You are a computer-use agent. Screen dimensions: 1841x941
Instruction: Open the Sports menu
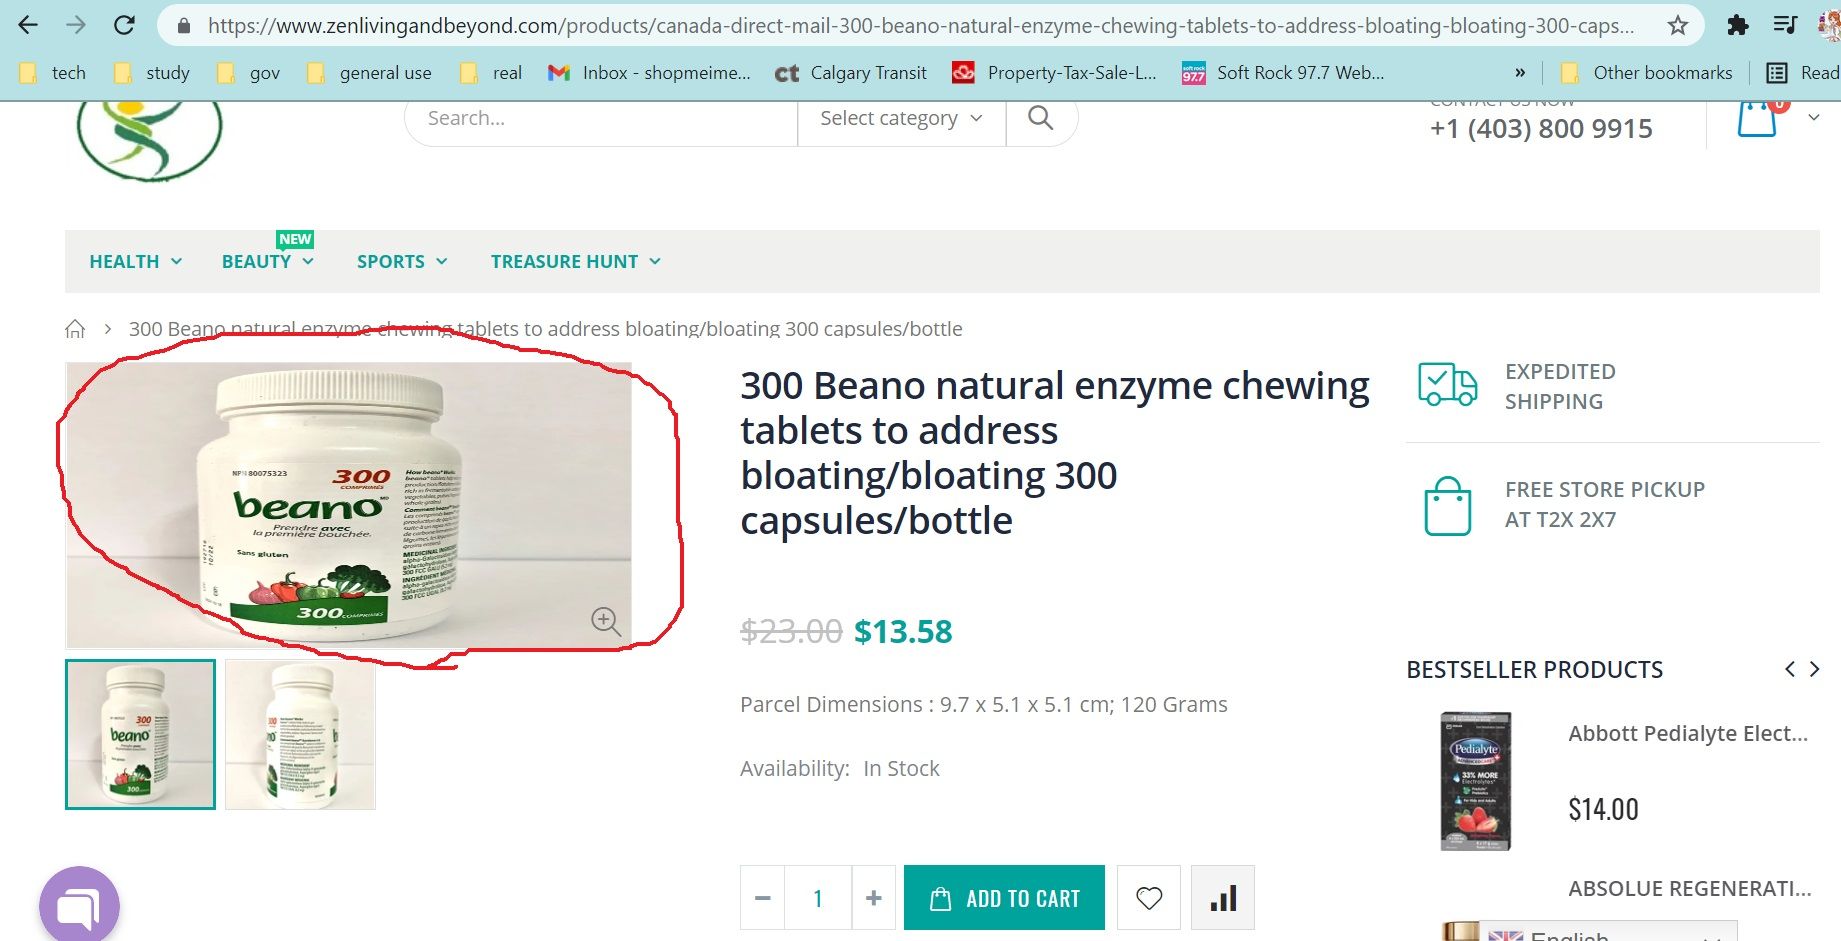pos(401,262)
